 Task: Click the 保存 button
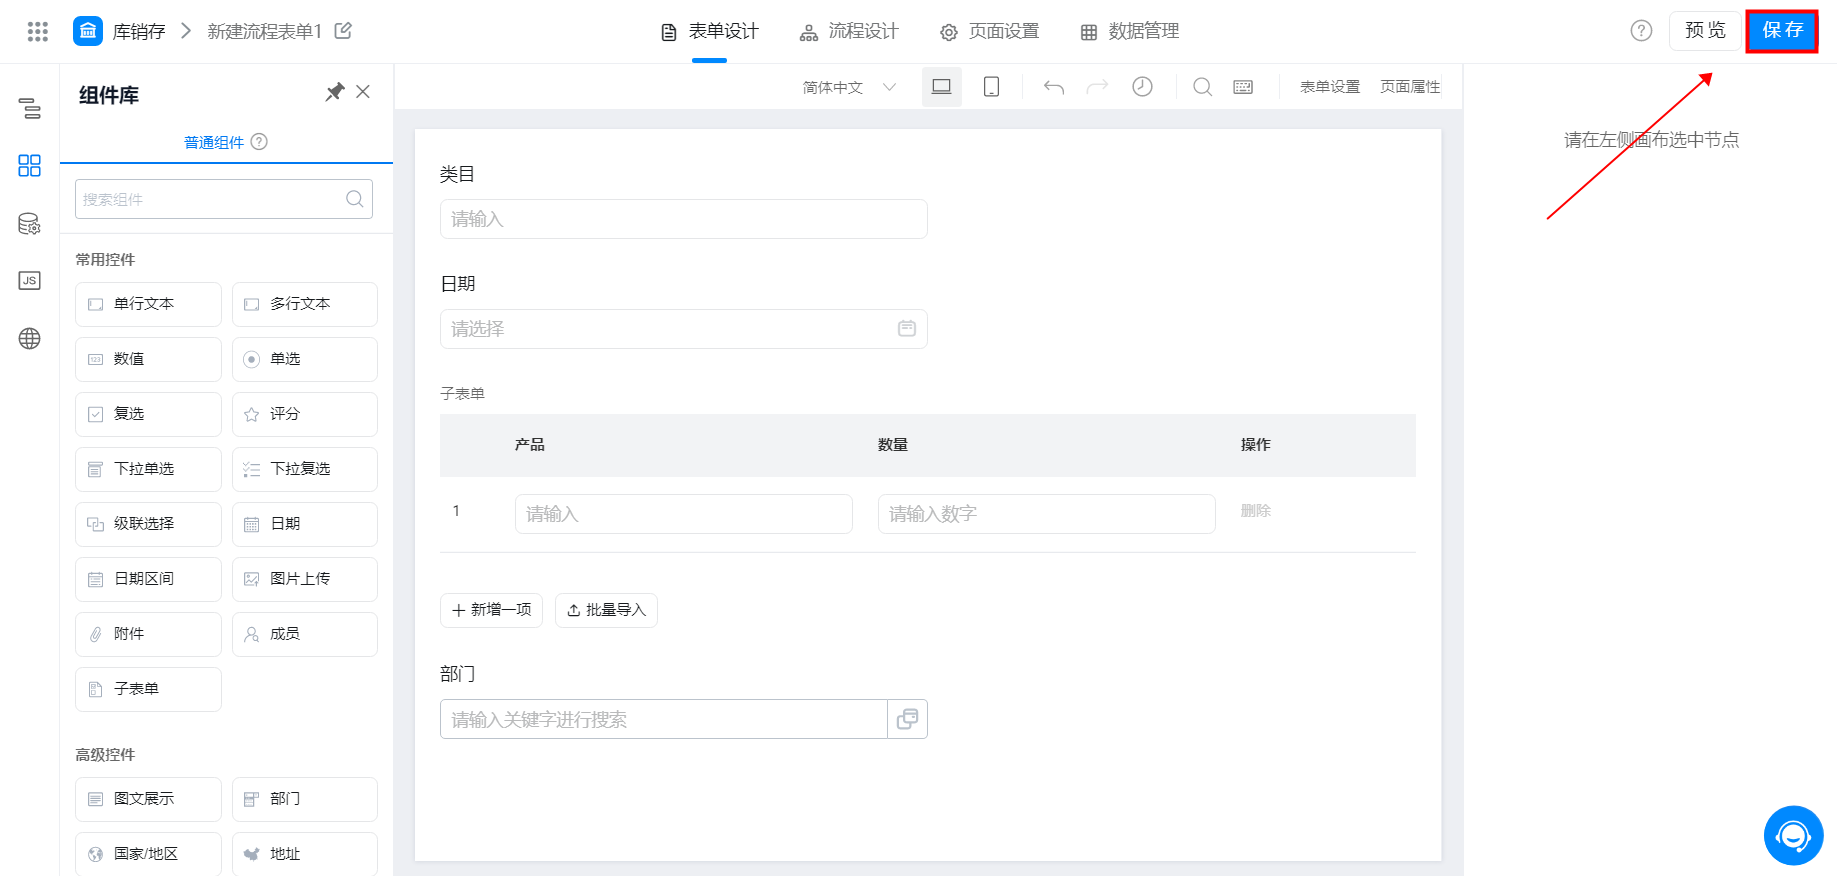(1781, 31)
